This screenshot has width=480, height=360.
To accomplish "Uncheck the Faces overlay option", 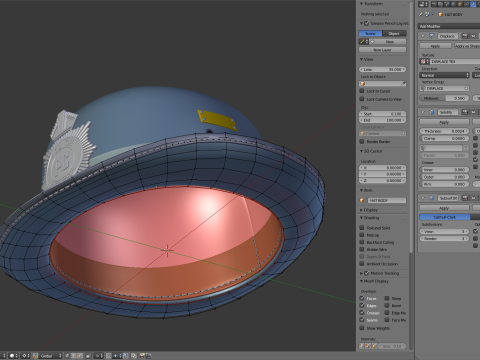I will 362,298.
